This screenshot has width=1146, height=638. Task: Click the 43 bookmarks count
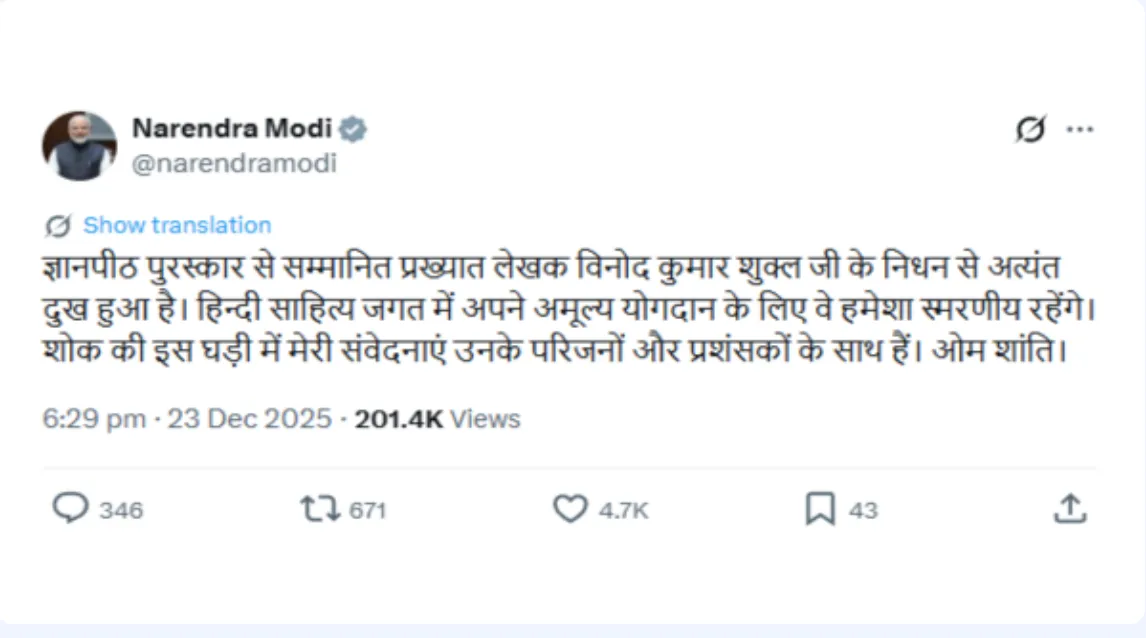tap(863, 510)
